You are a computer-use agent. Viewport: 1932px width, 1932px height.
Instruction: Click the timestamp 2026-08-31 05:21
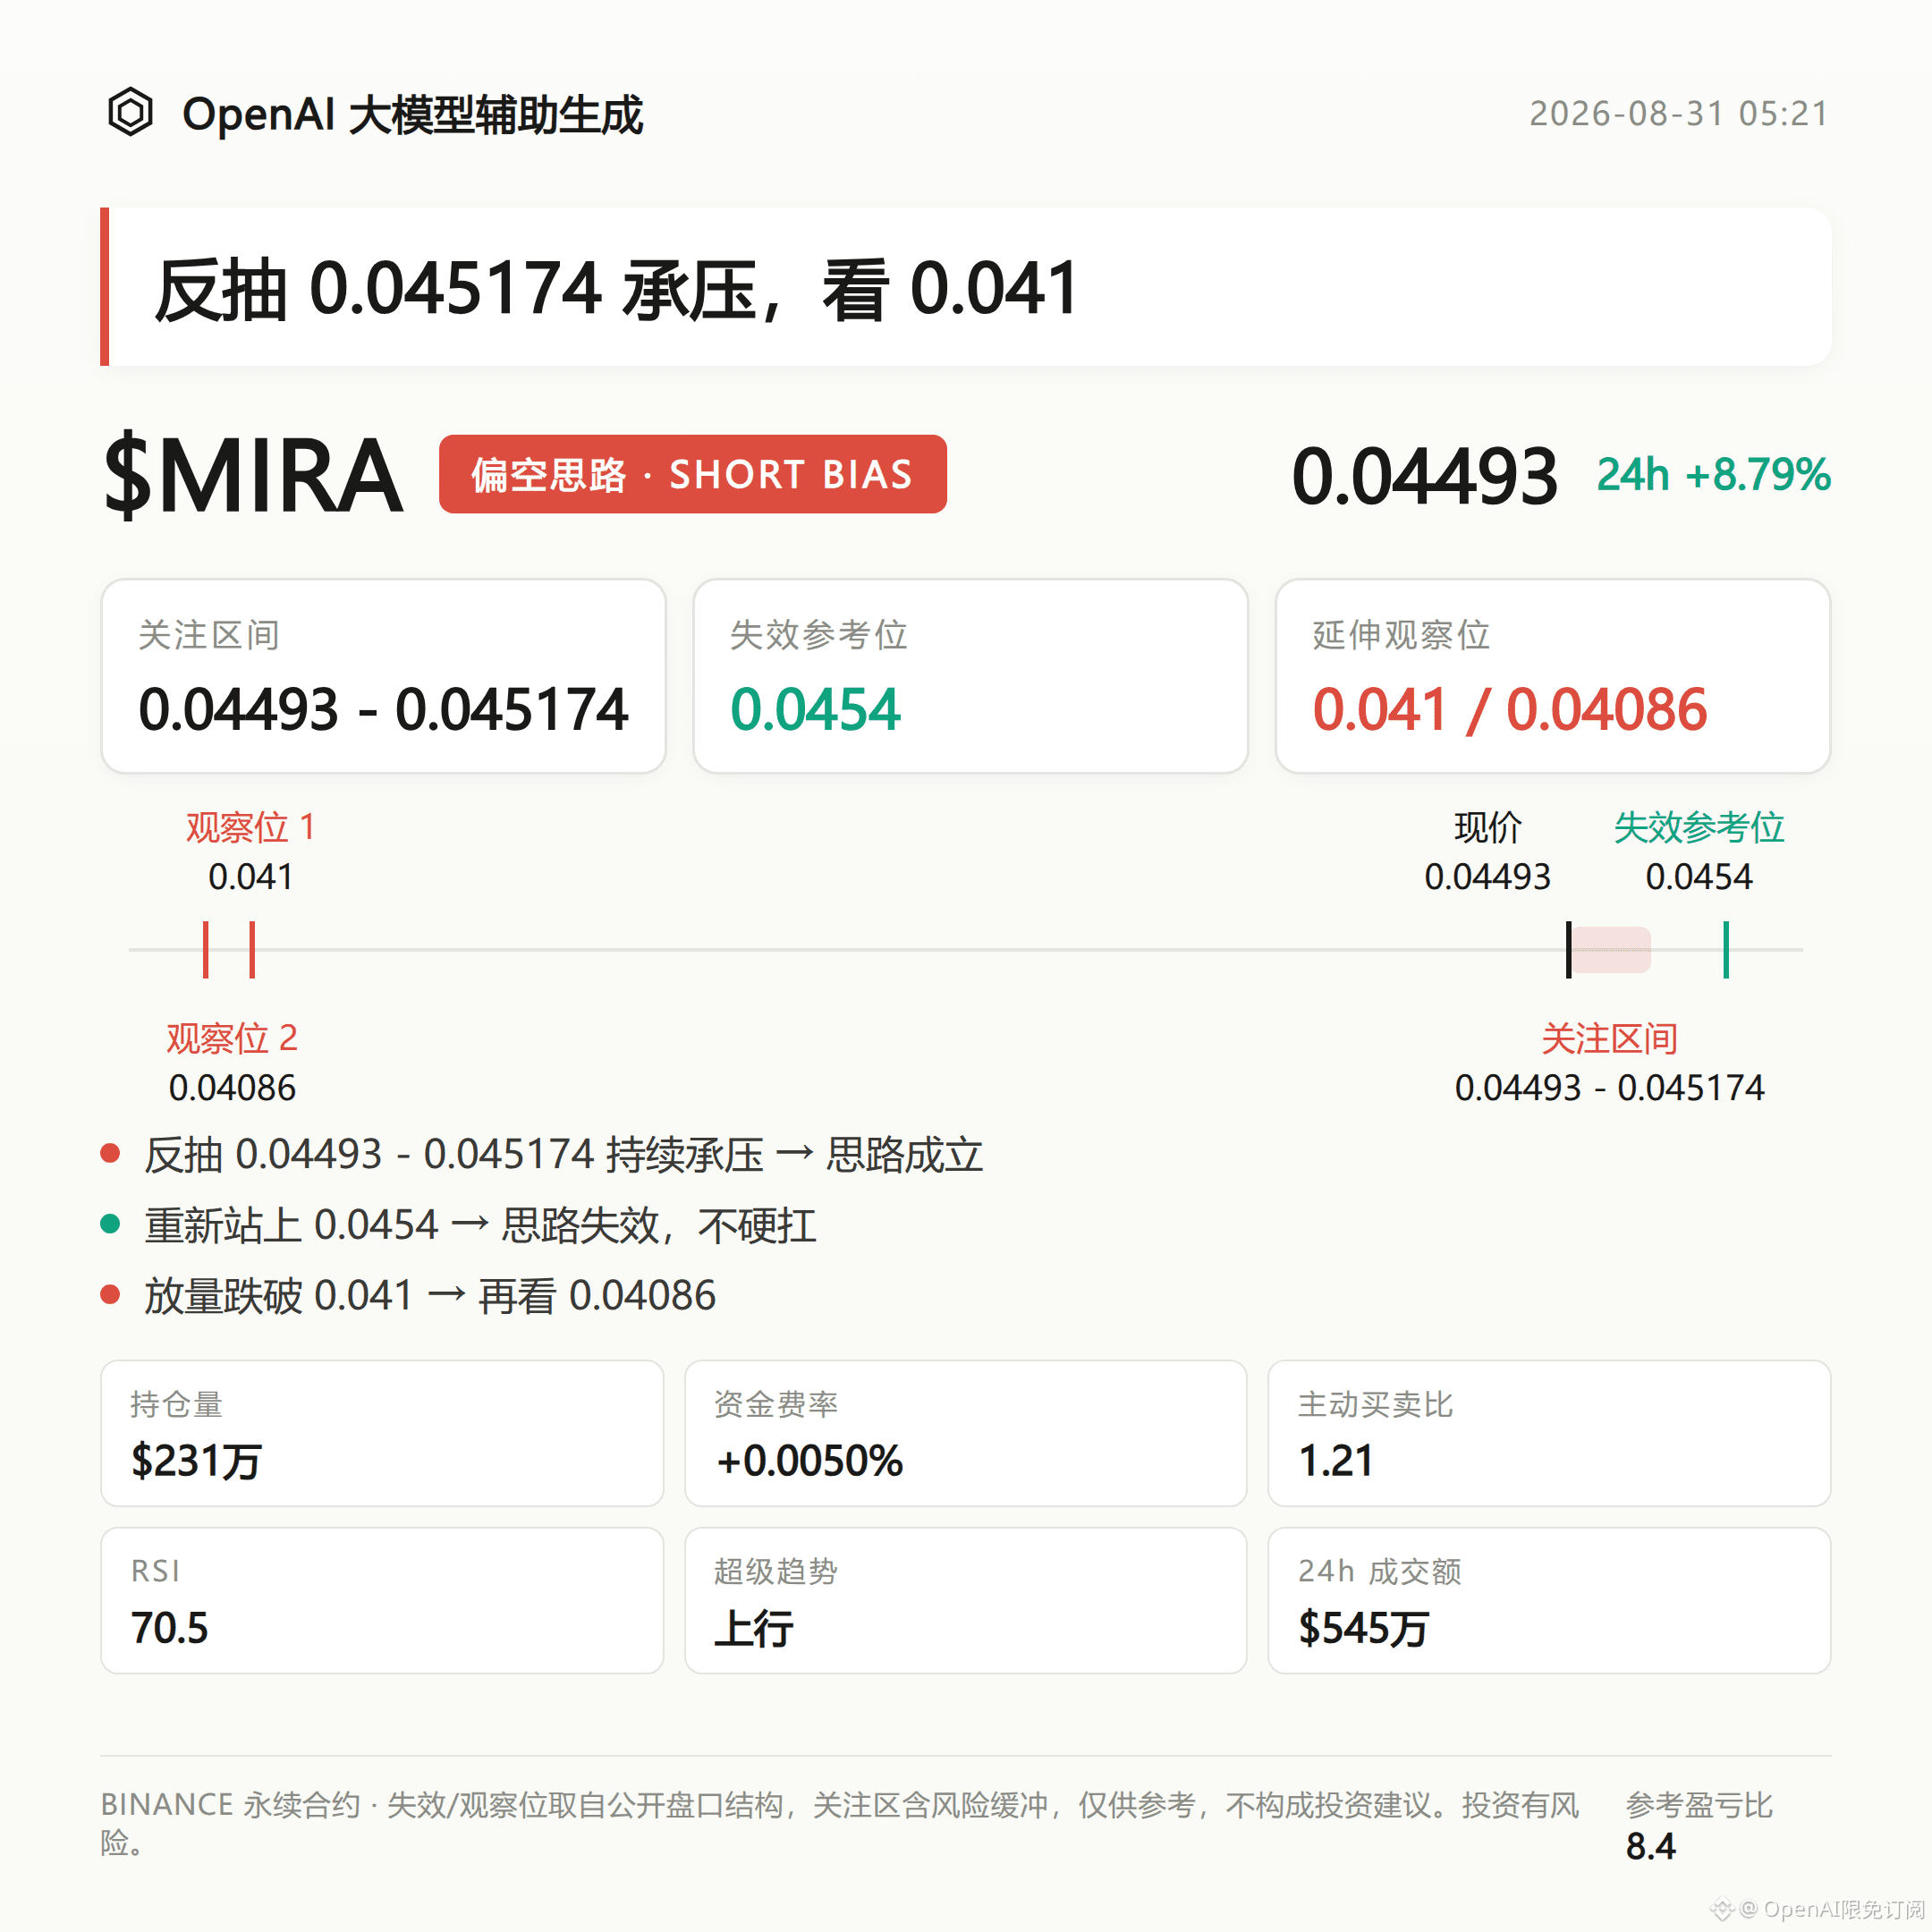(x=1679, y=113)
